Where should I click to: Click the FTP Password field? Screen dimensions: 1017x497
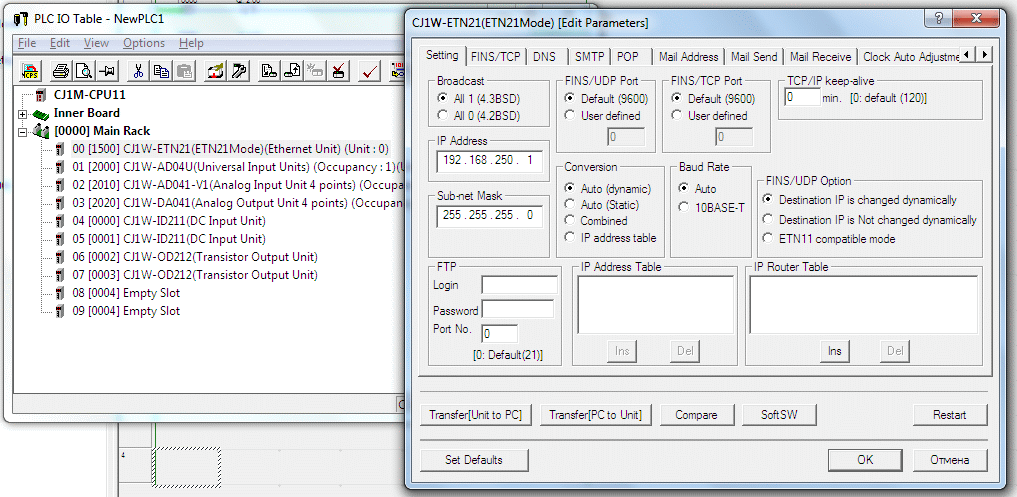518,309
